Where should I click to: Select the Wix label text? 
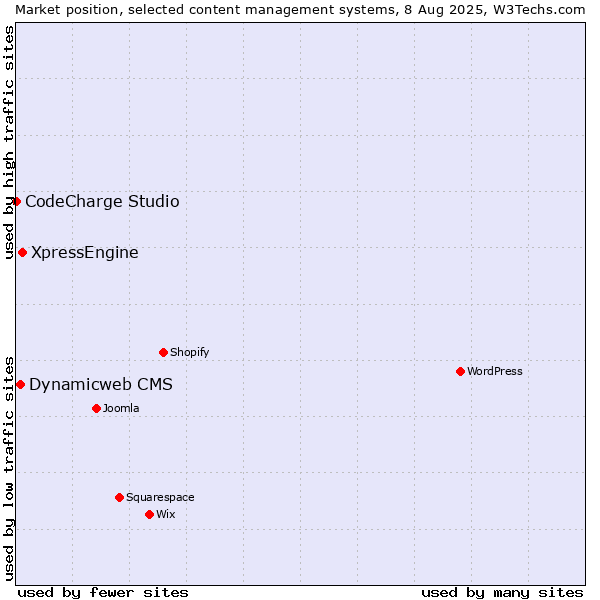point(166,515)
